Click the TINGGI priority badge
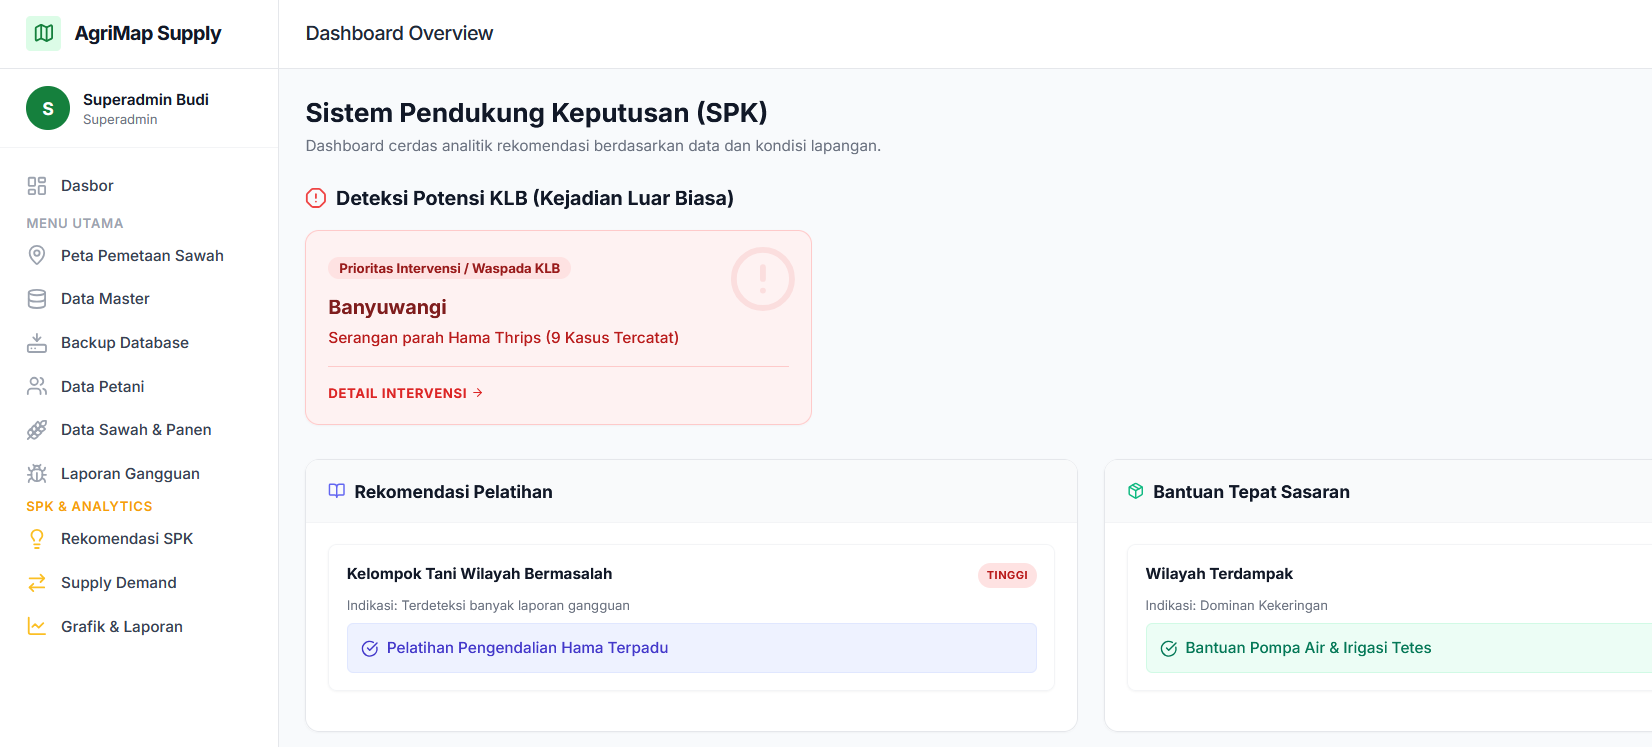 pyautogui.click(x=1006, y=575)
